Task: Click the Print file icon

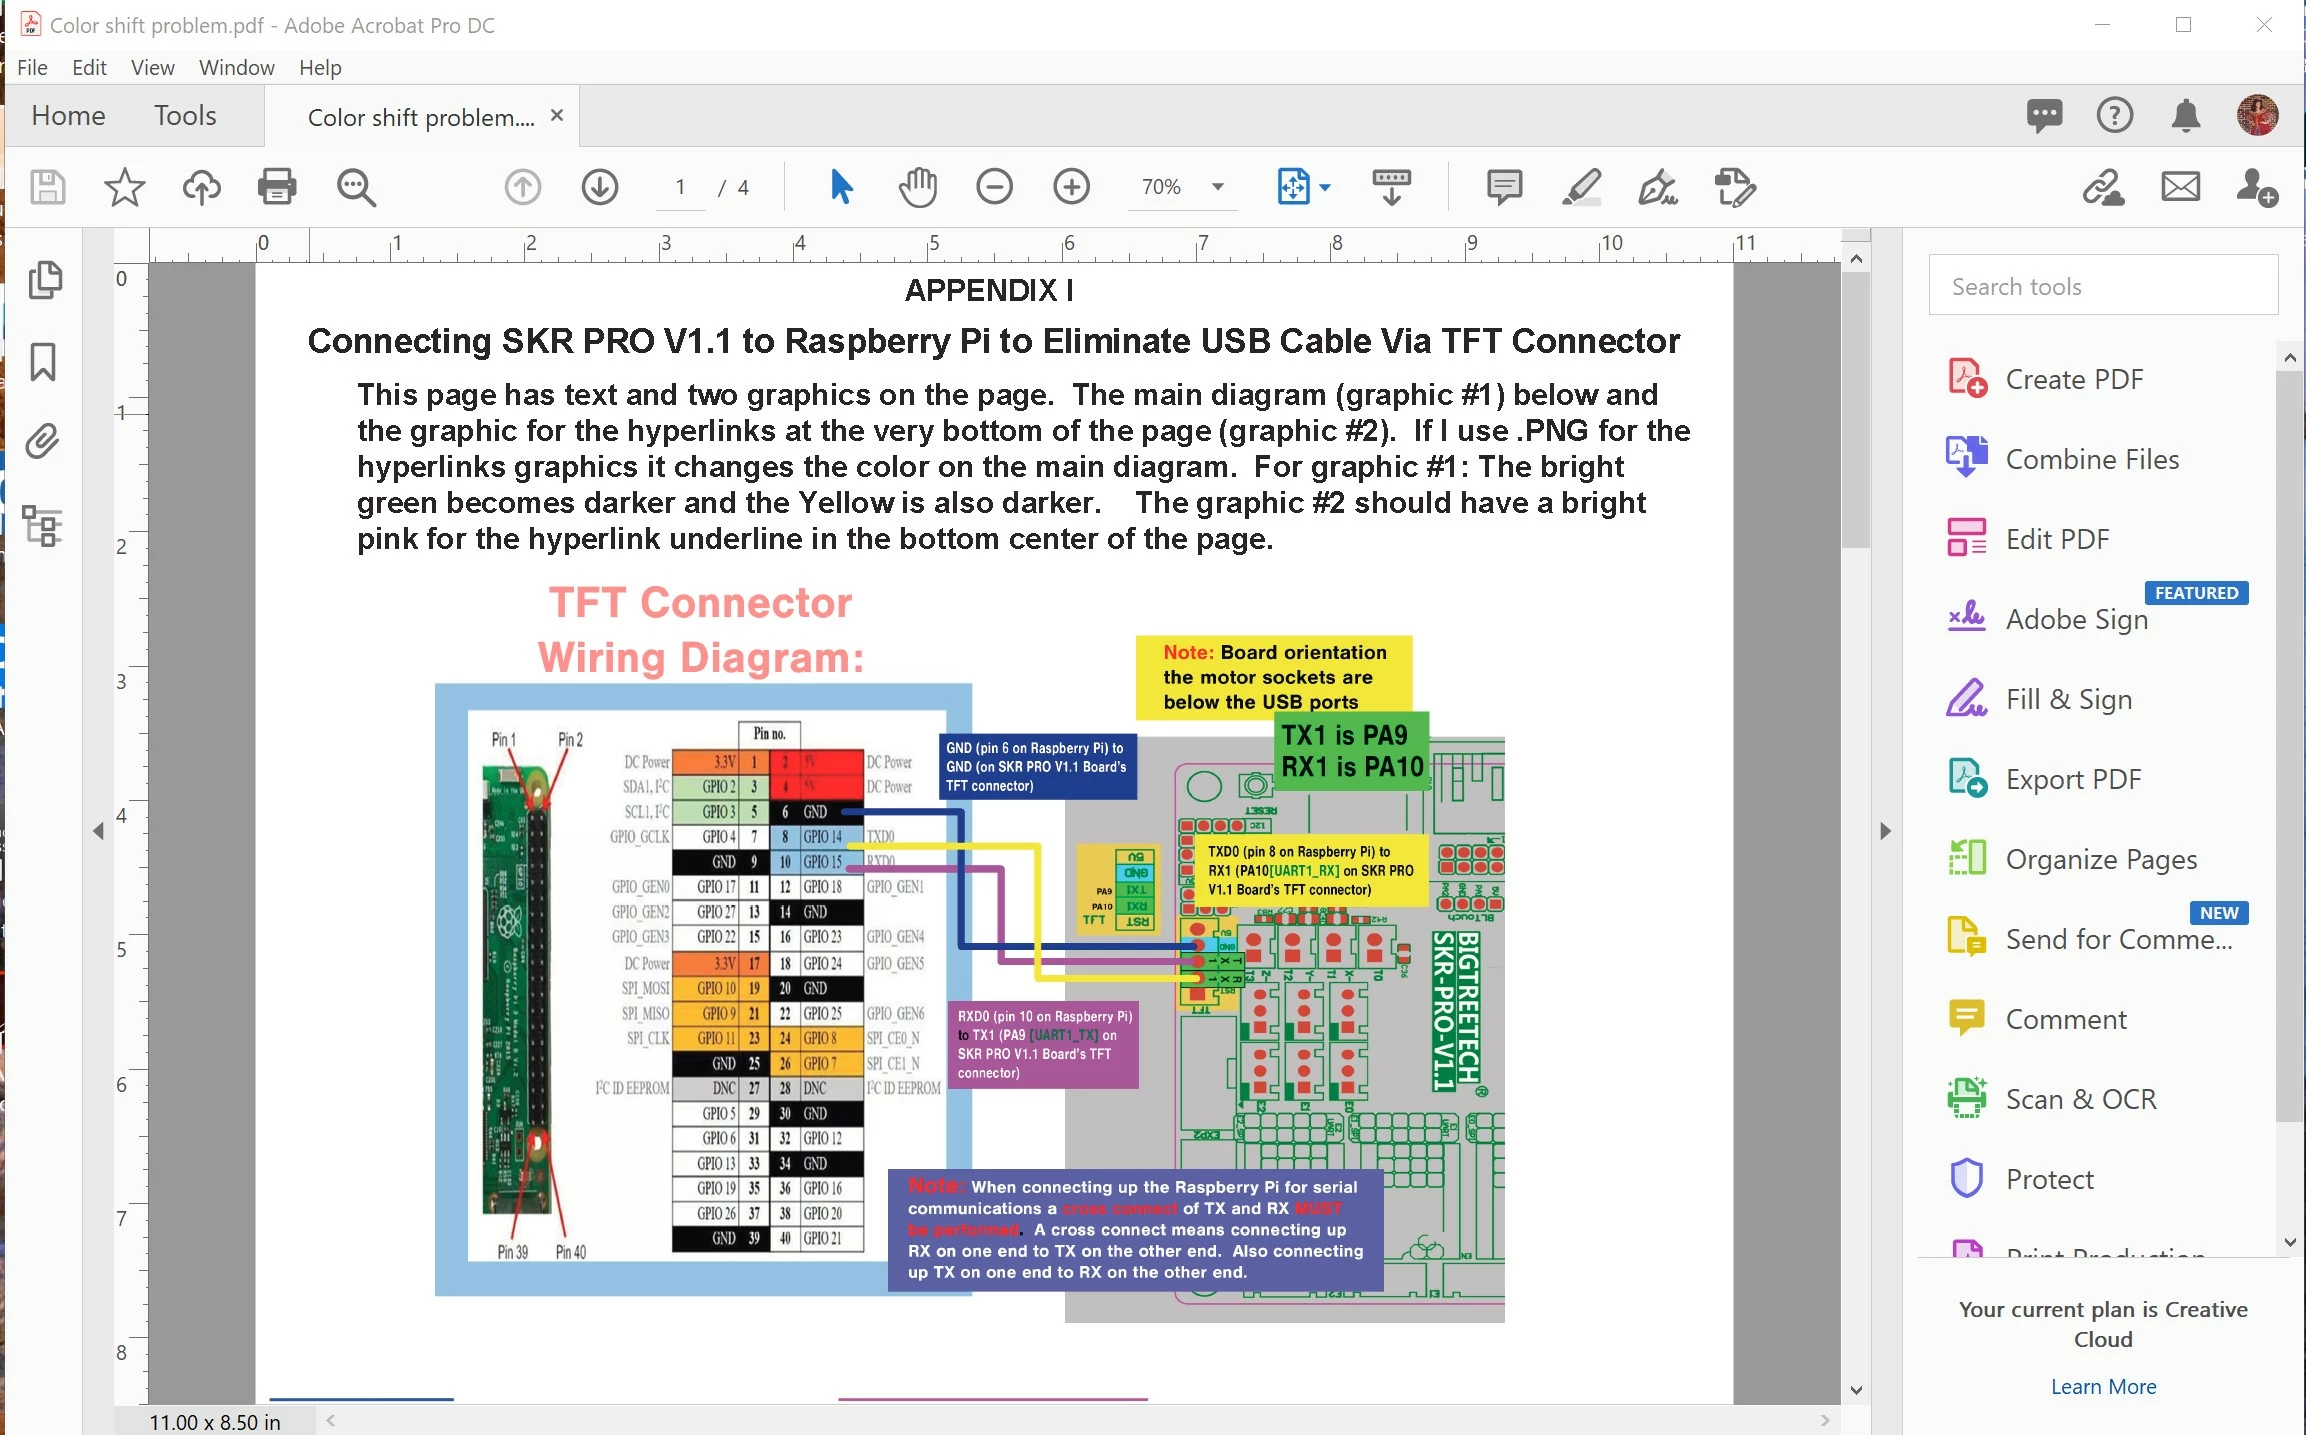Action: 277,187
